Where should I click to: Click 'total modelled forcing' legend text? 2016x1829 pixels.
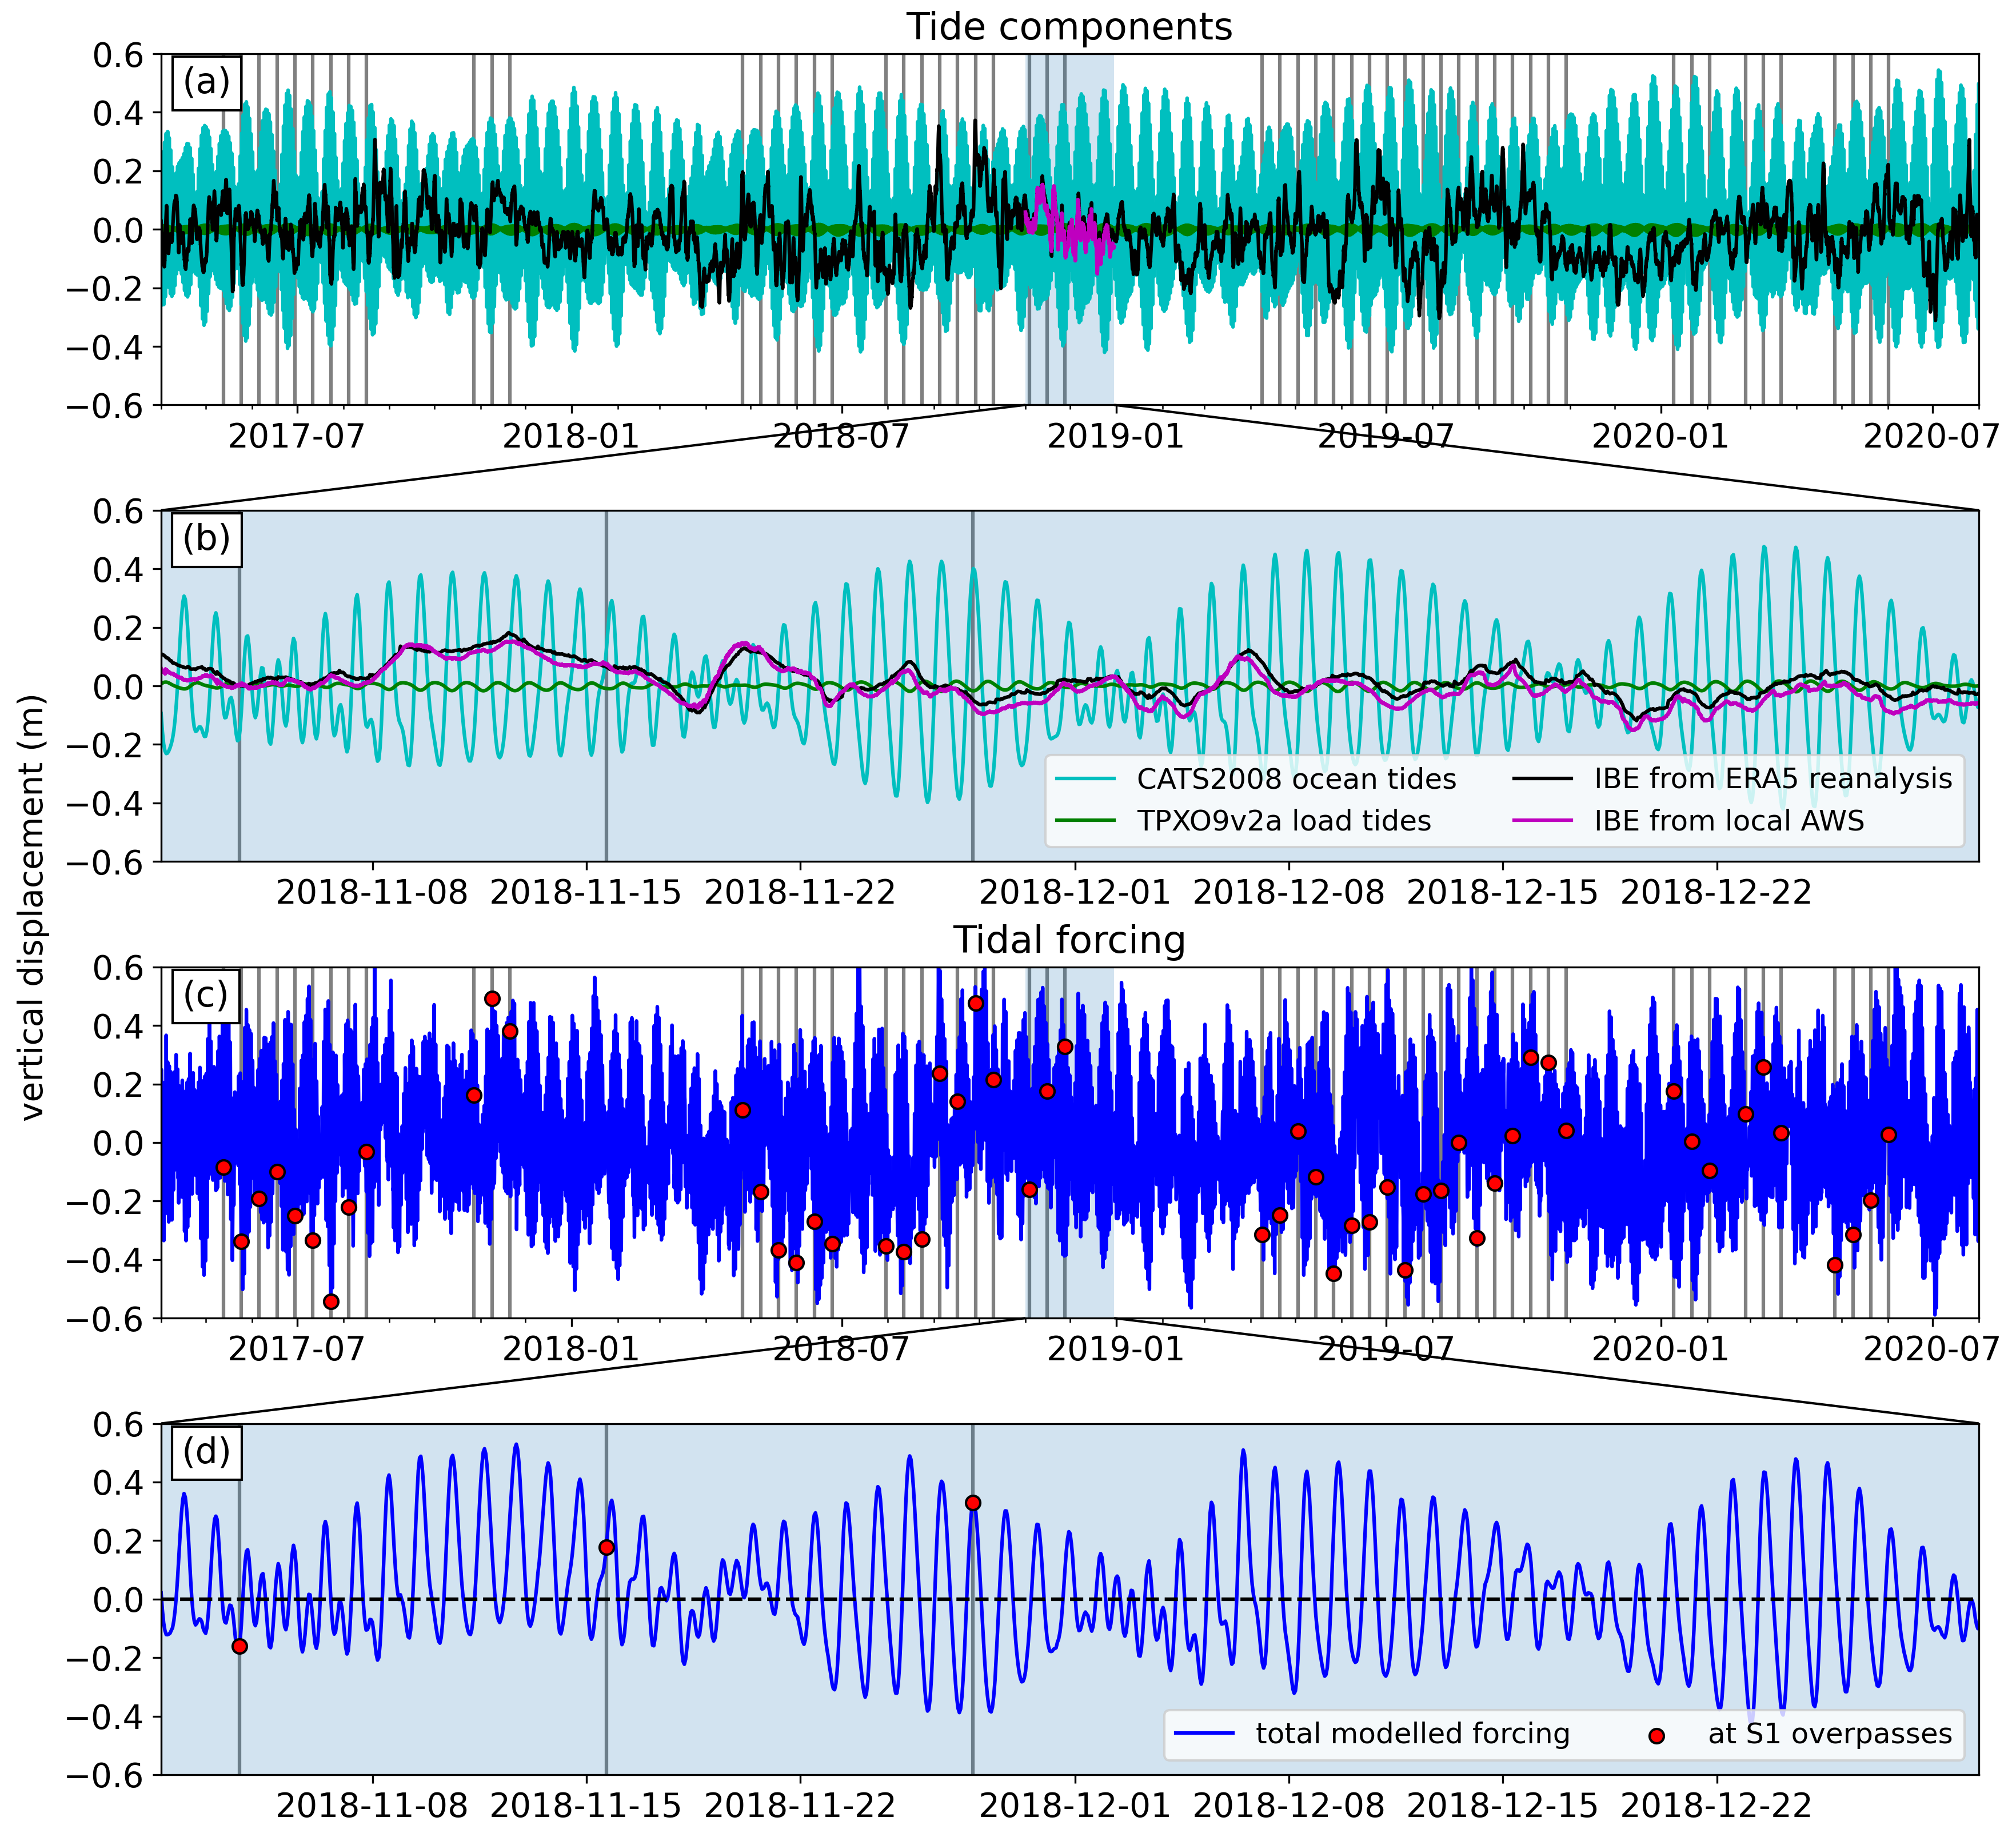click(x=1412, y=1733)
